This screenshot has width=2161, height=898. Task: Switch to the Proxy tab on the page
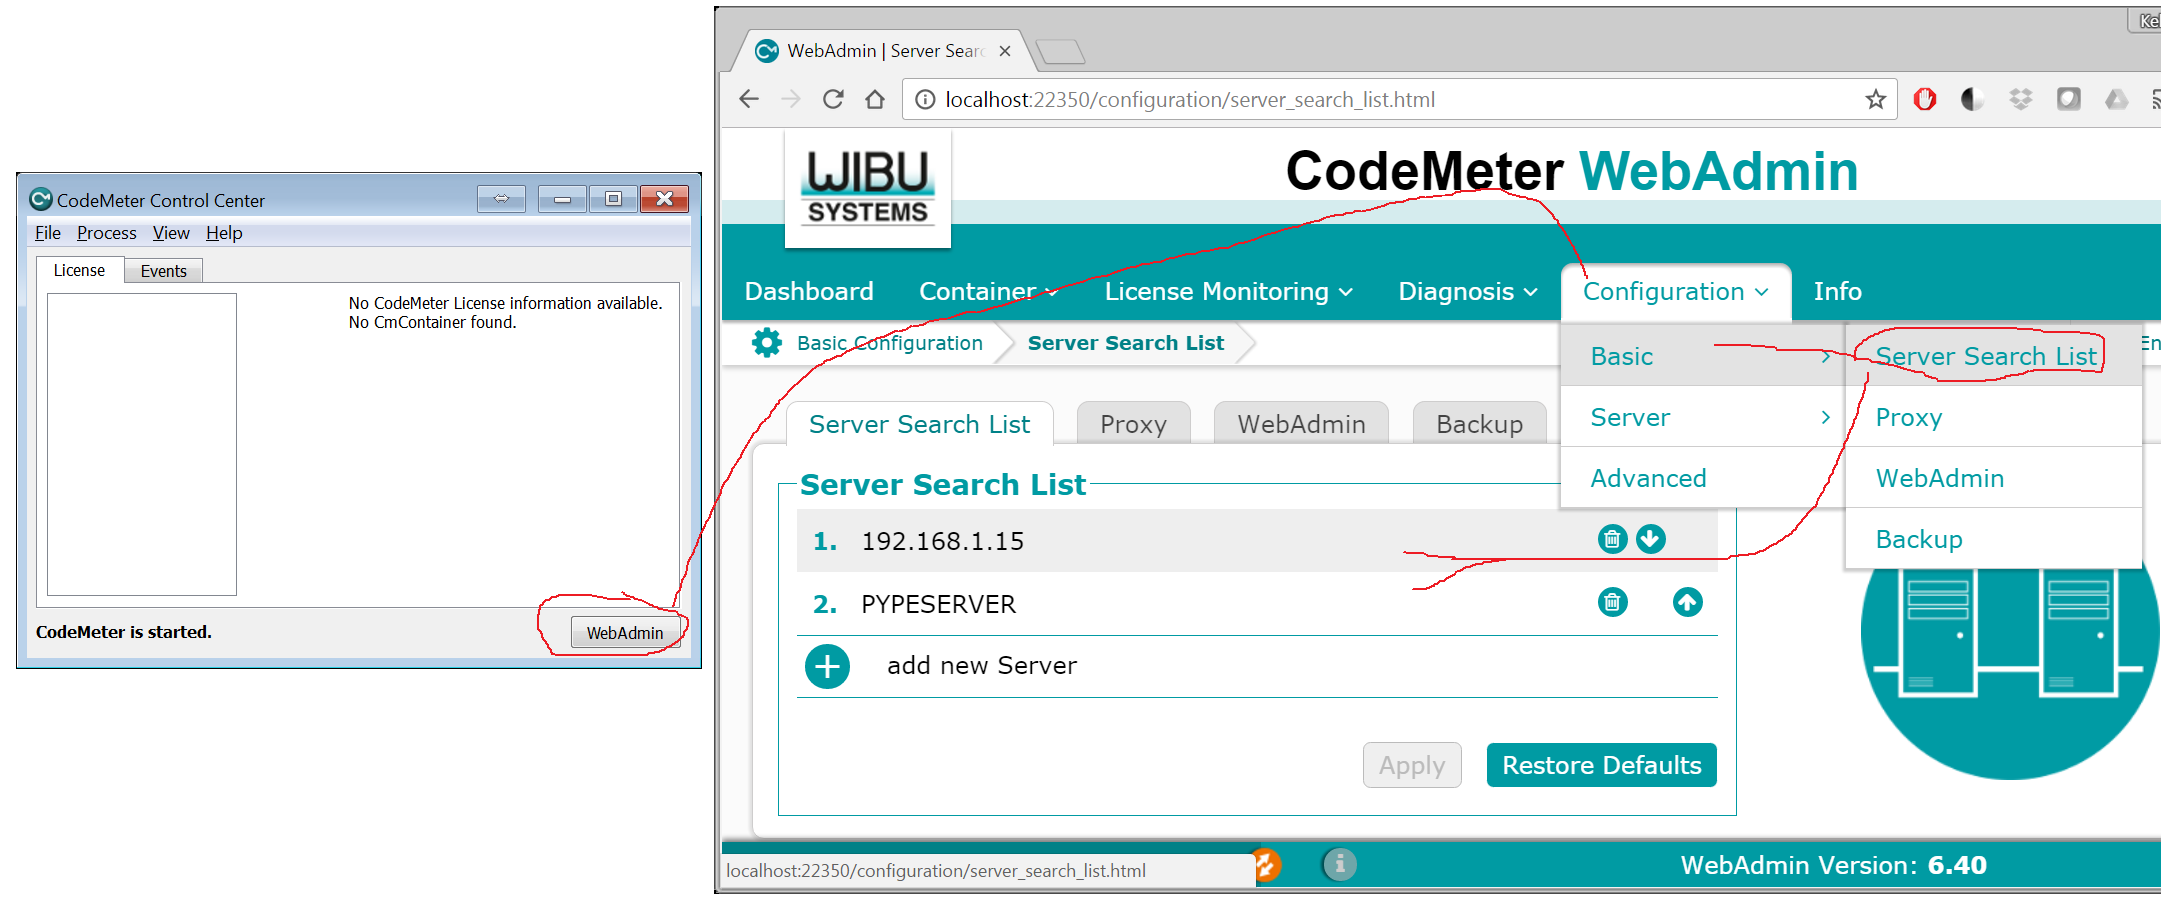[x=1133, y=423]
